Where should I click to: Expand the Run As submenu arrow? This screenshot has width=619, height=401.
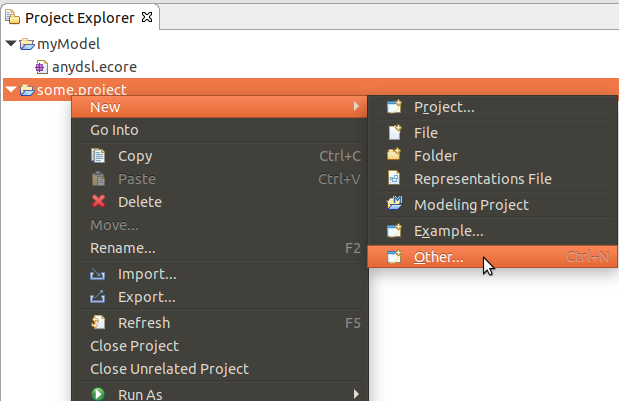coord(356,395)
